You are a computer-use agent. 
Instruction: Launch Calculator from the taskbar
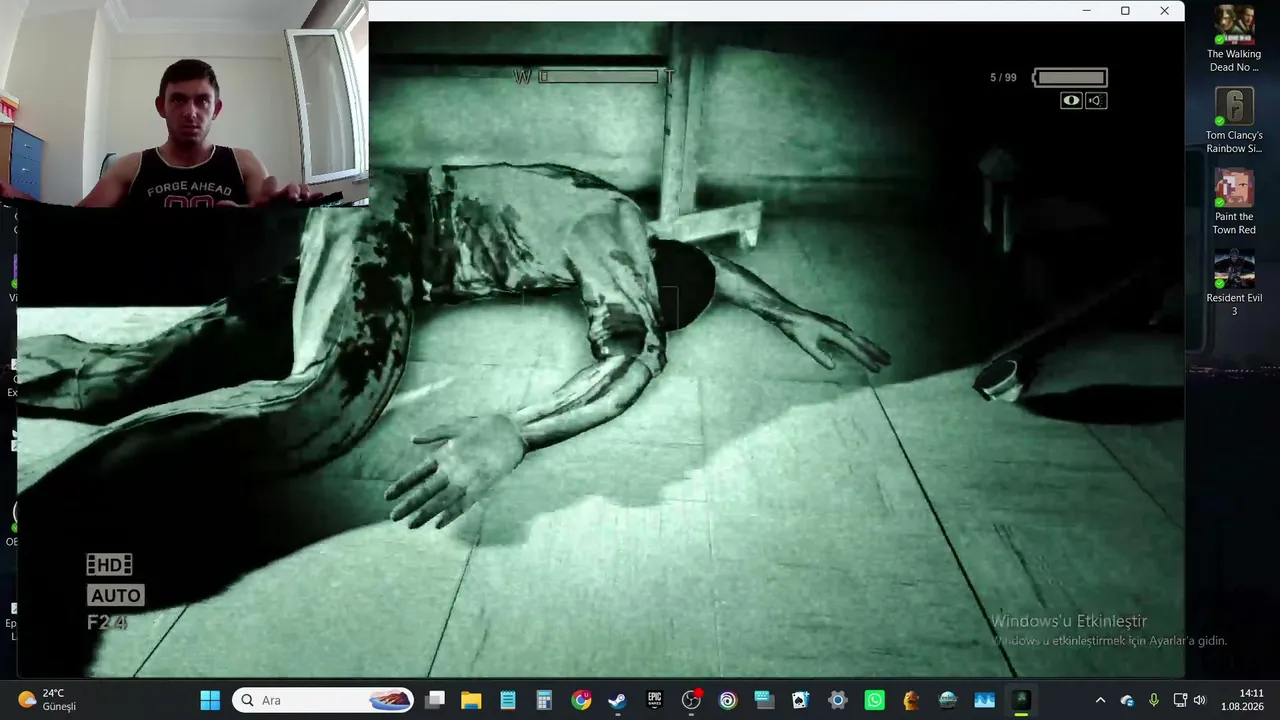coord(544,700)
